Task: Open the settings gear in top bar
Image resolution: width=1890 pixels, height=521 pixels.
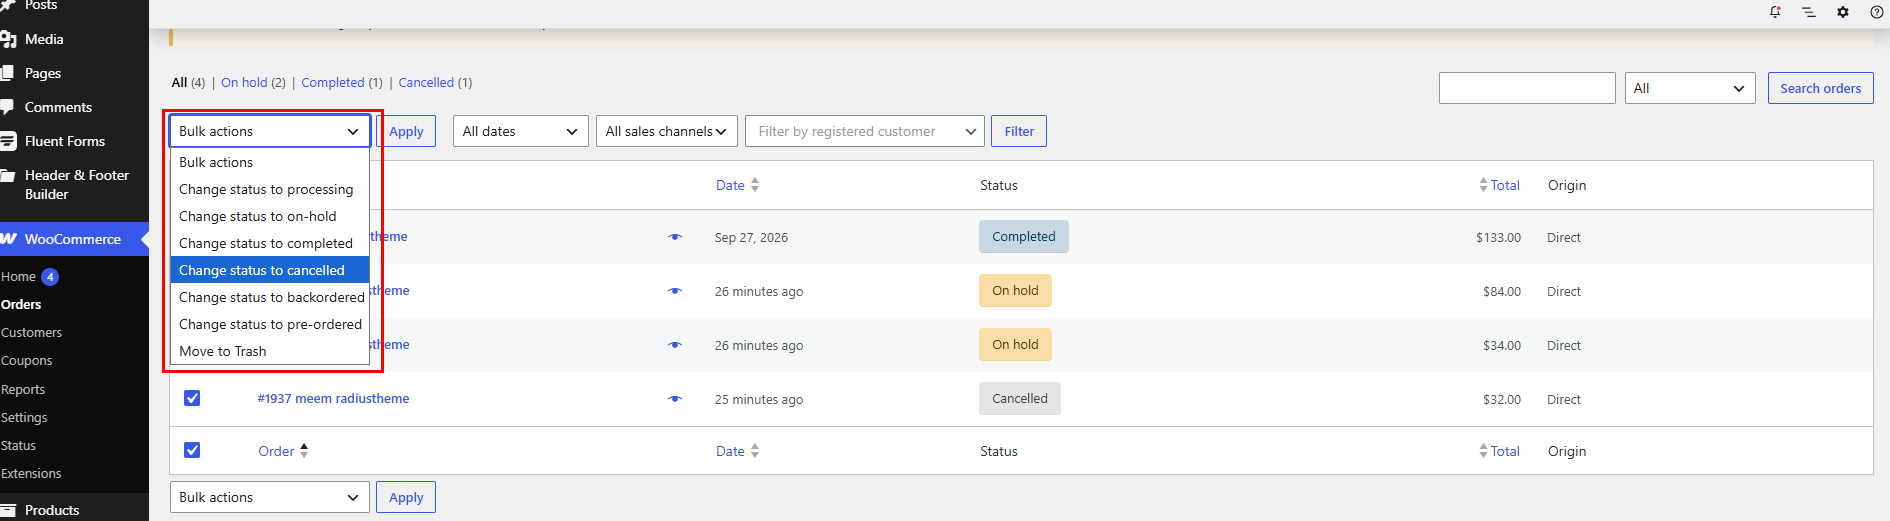Action: pyautogui.click(x=1843, y=12)
